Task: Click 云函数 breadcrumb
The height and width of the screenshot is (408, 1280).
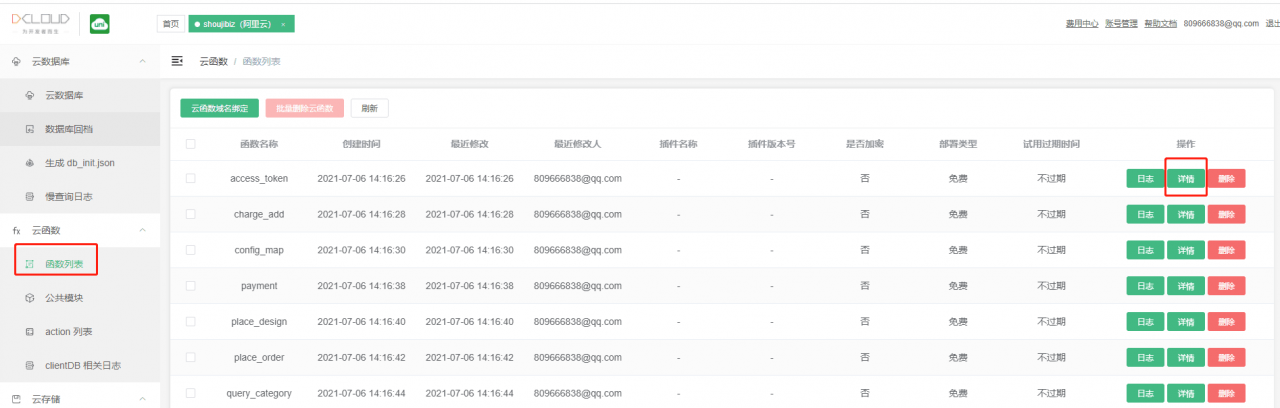Action: click(x=212, y=62)
